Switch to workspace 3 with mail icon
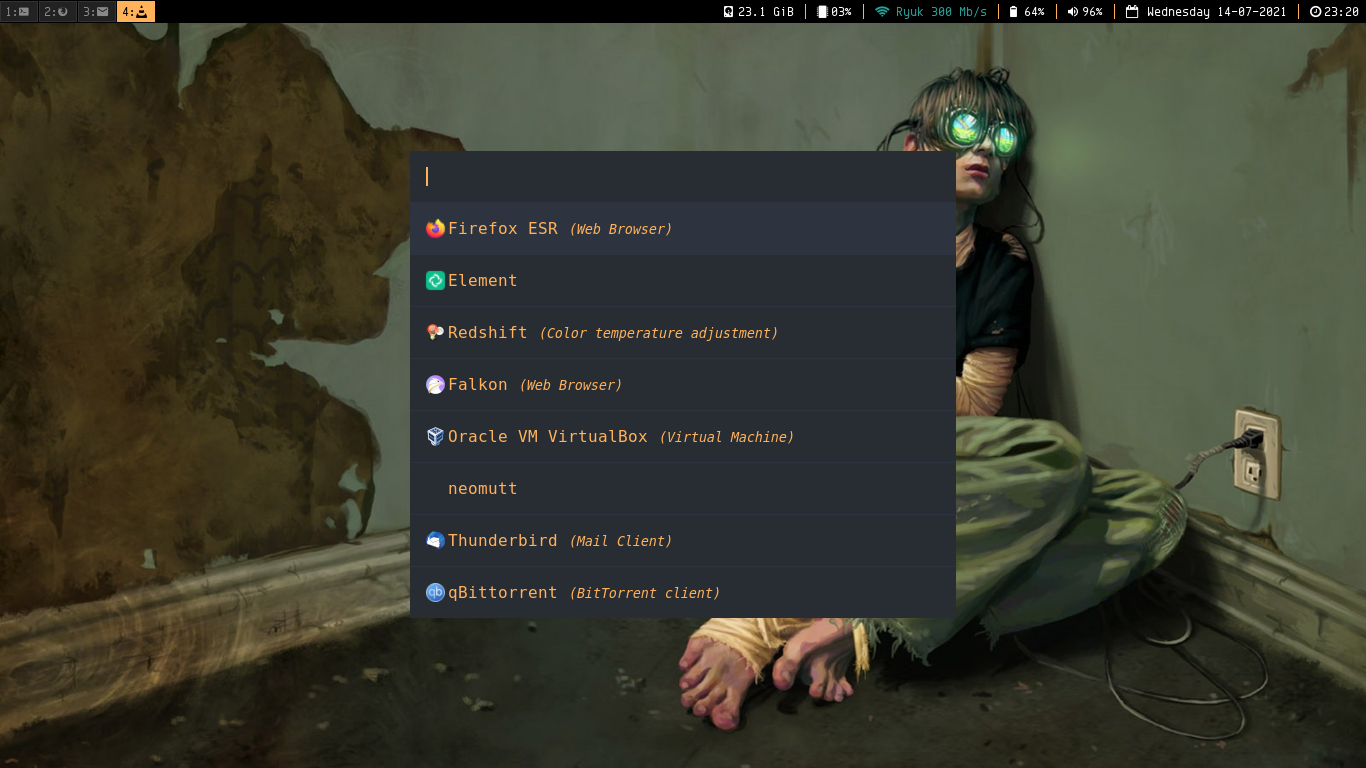The image size is (1366, 768). [97, 12]
